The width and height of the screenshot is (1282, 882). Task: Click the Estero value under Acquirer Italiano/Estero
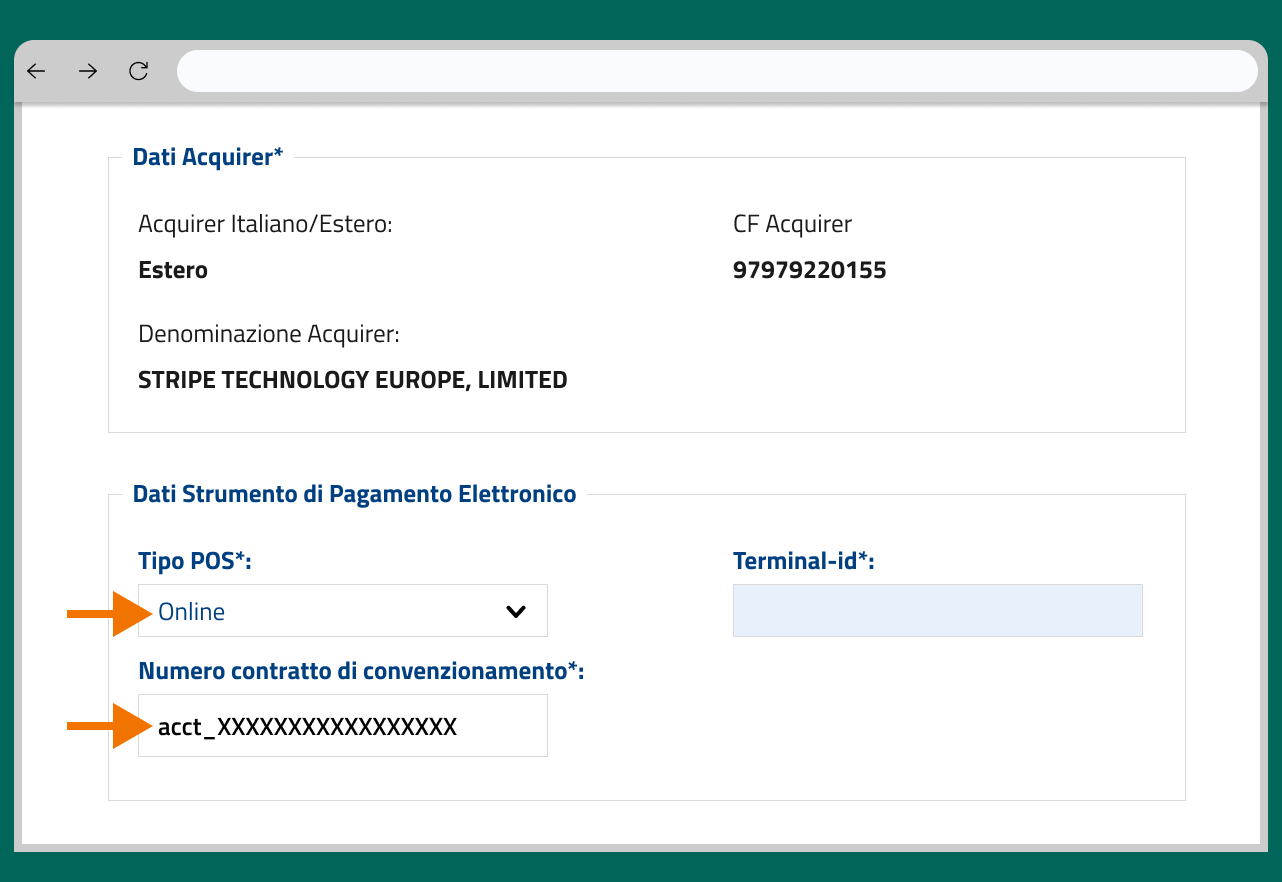point(173,270)
